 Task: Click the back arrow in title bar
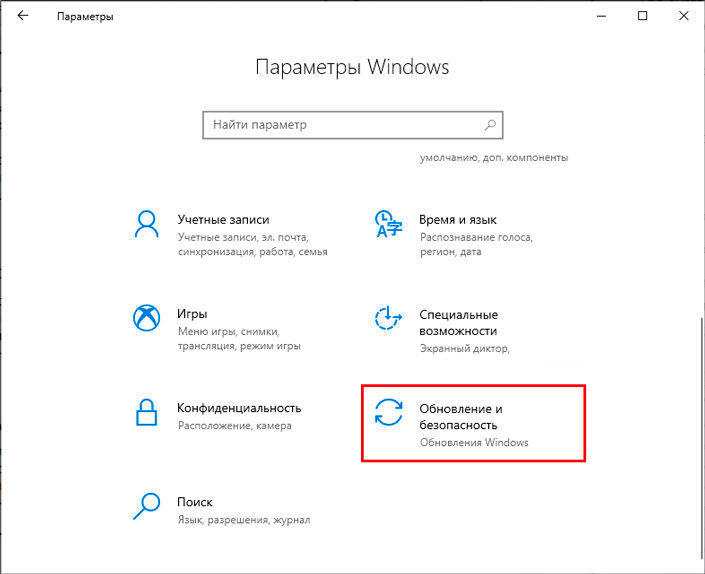[x=22, y=16]
